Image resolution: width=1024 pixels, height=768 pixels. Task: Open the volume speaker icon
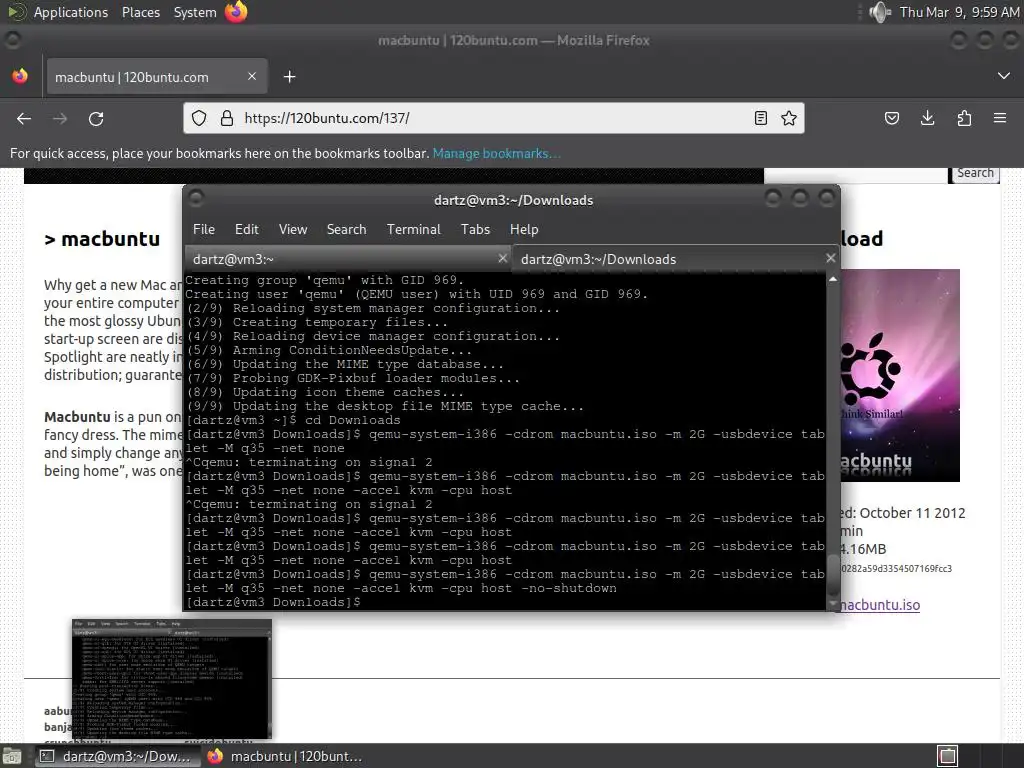click(x=880, y=12)
